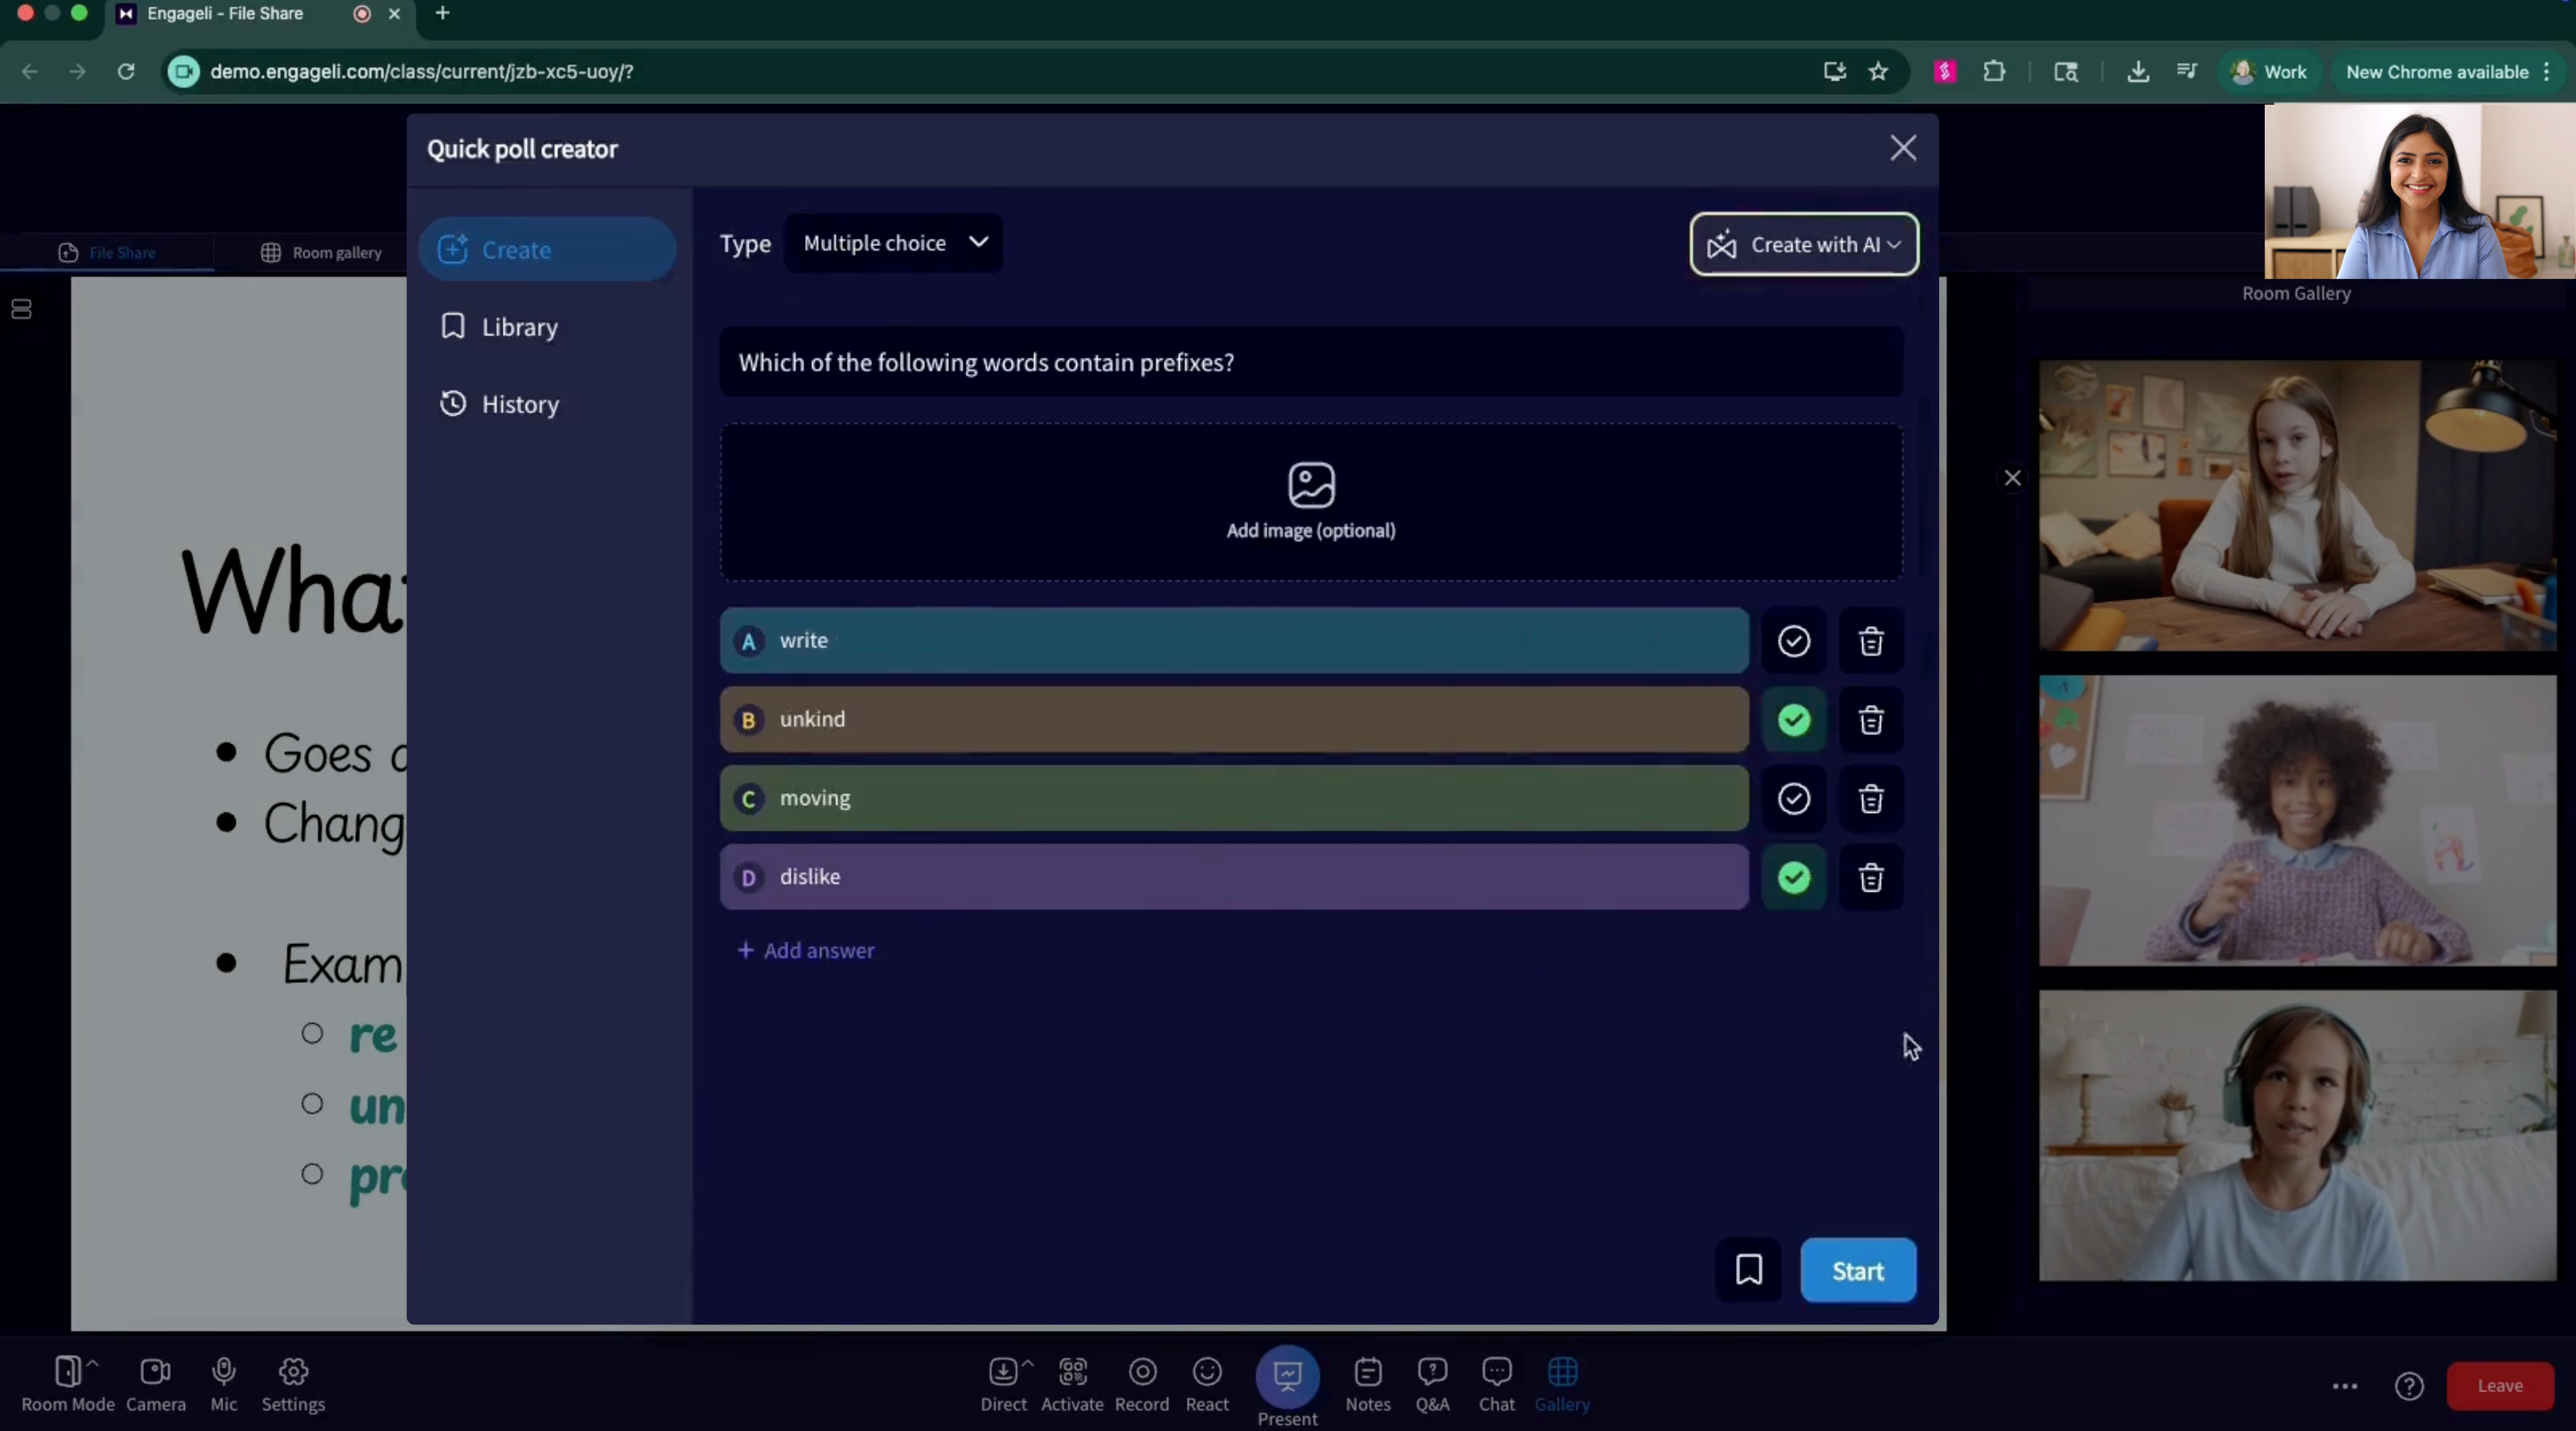Click Start to launch the poll
The image size is (2576, 1431).
tap(1857, 1270)
